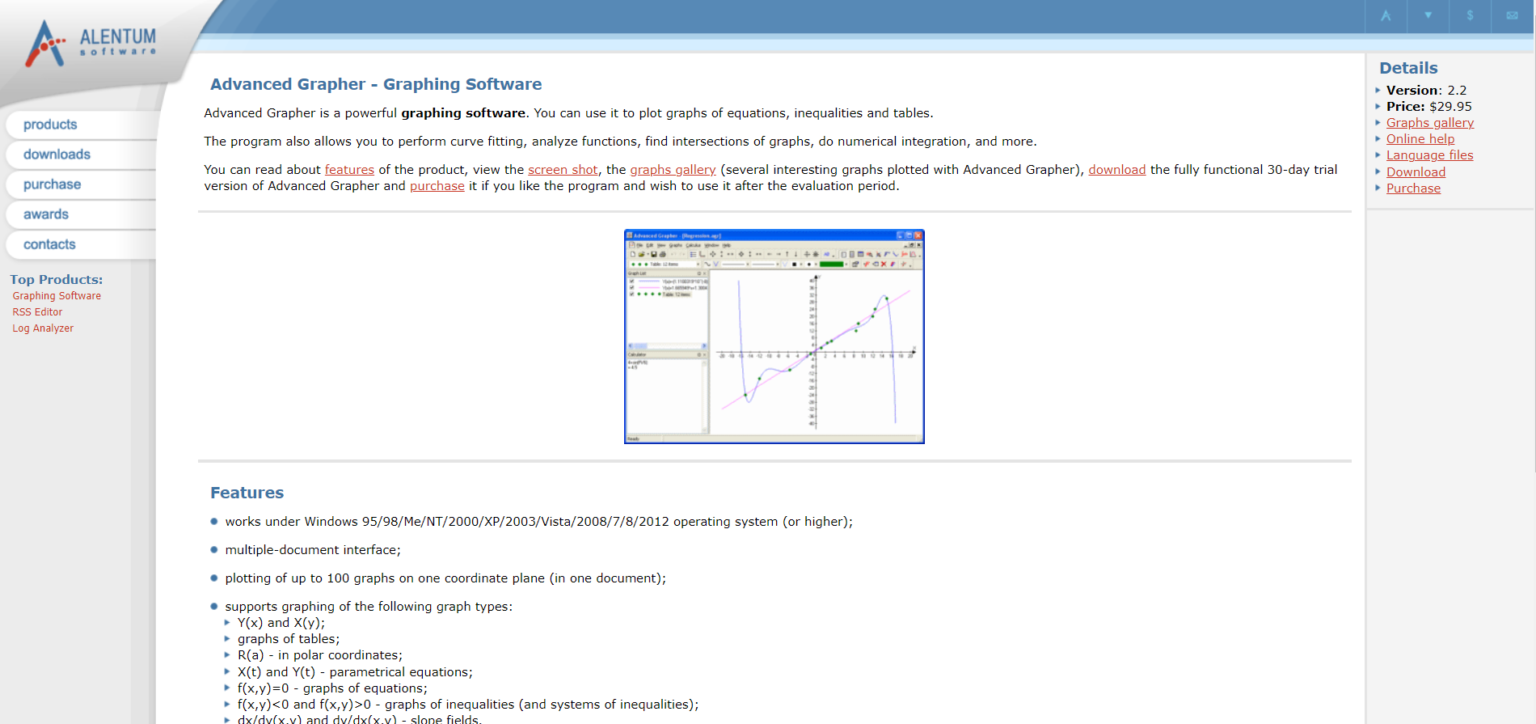Open Language files in the Details panel
The image size is (1536, 724).
point(1429,155)
